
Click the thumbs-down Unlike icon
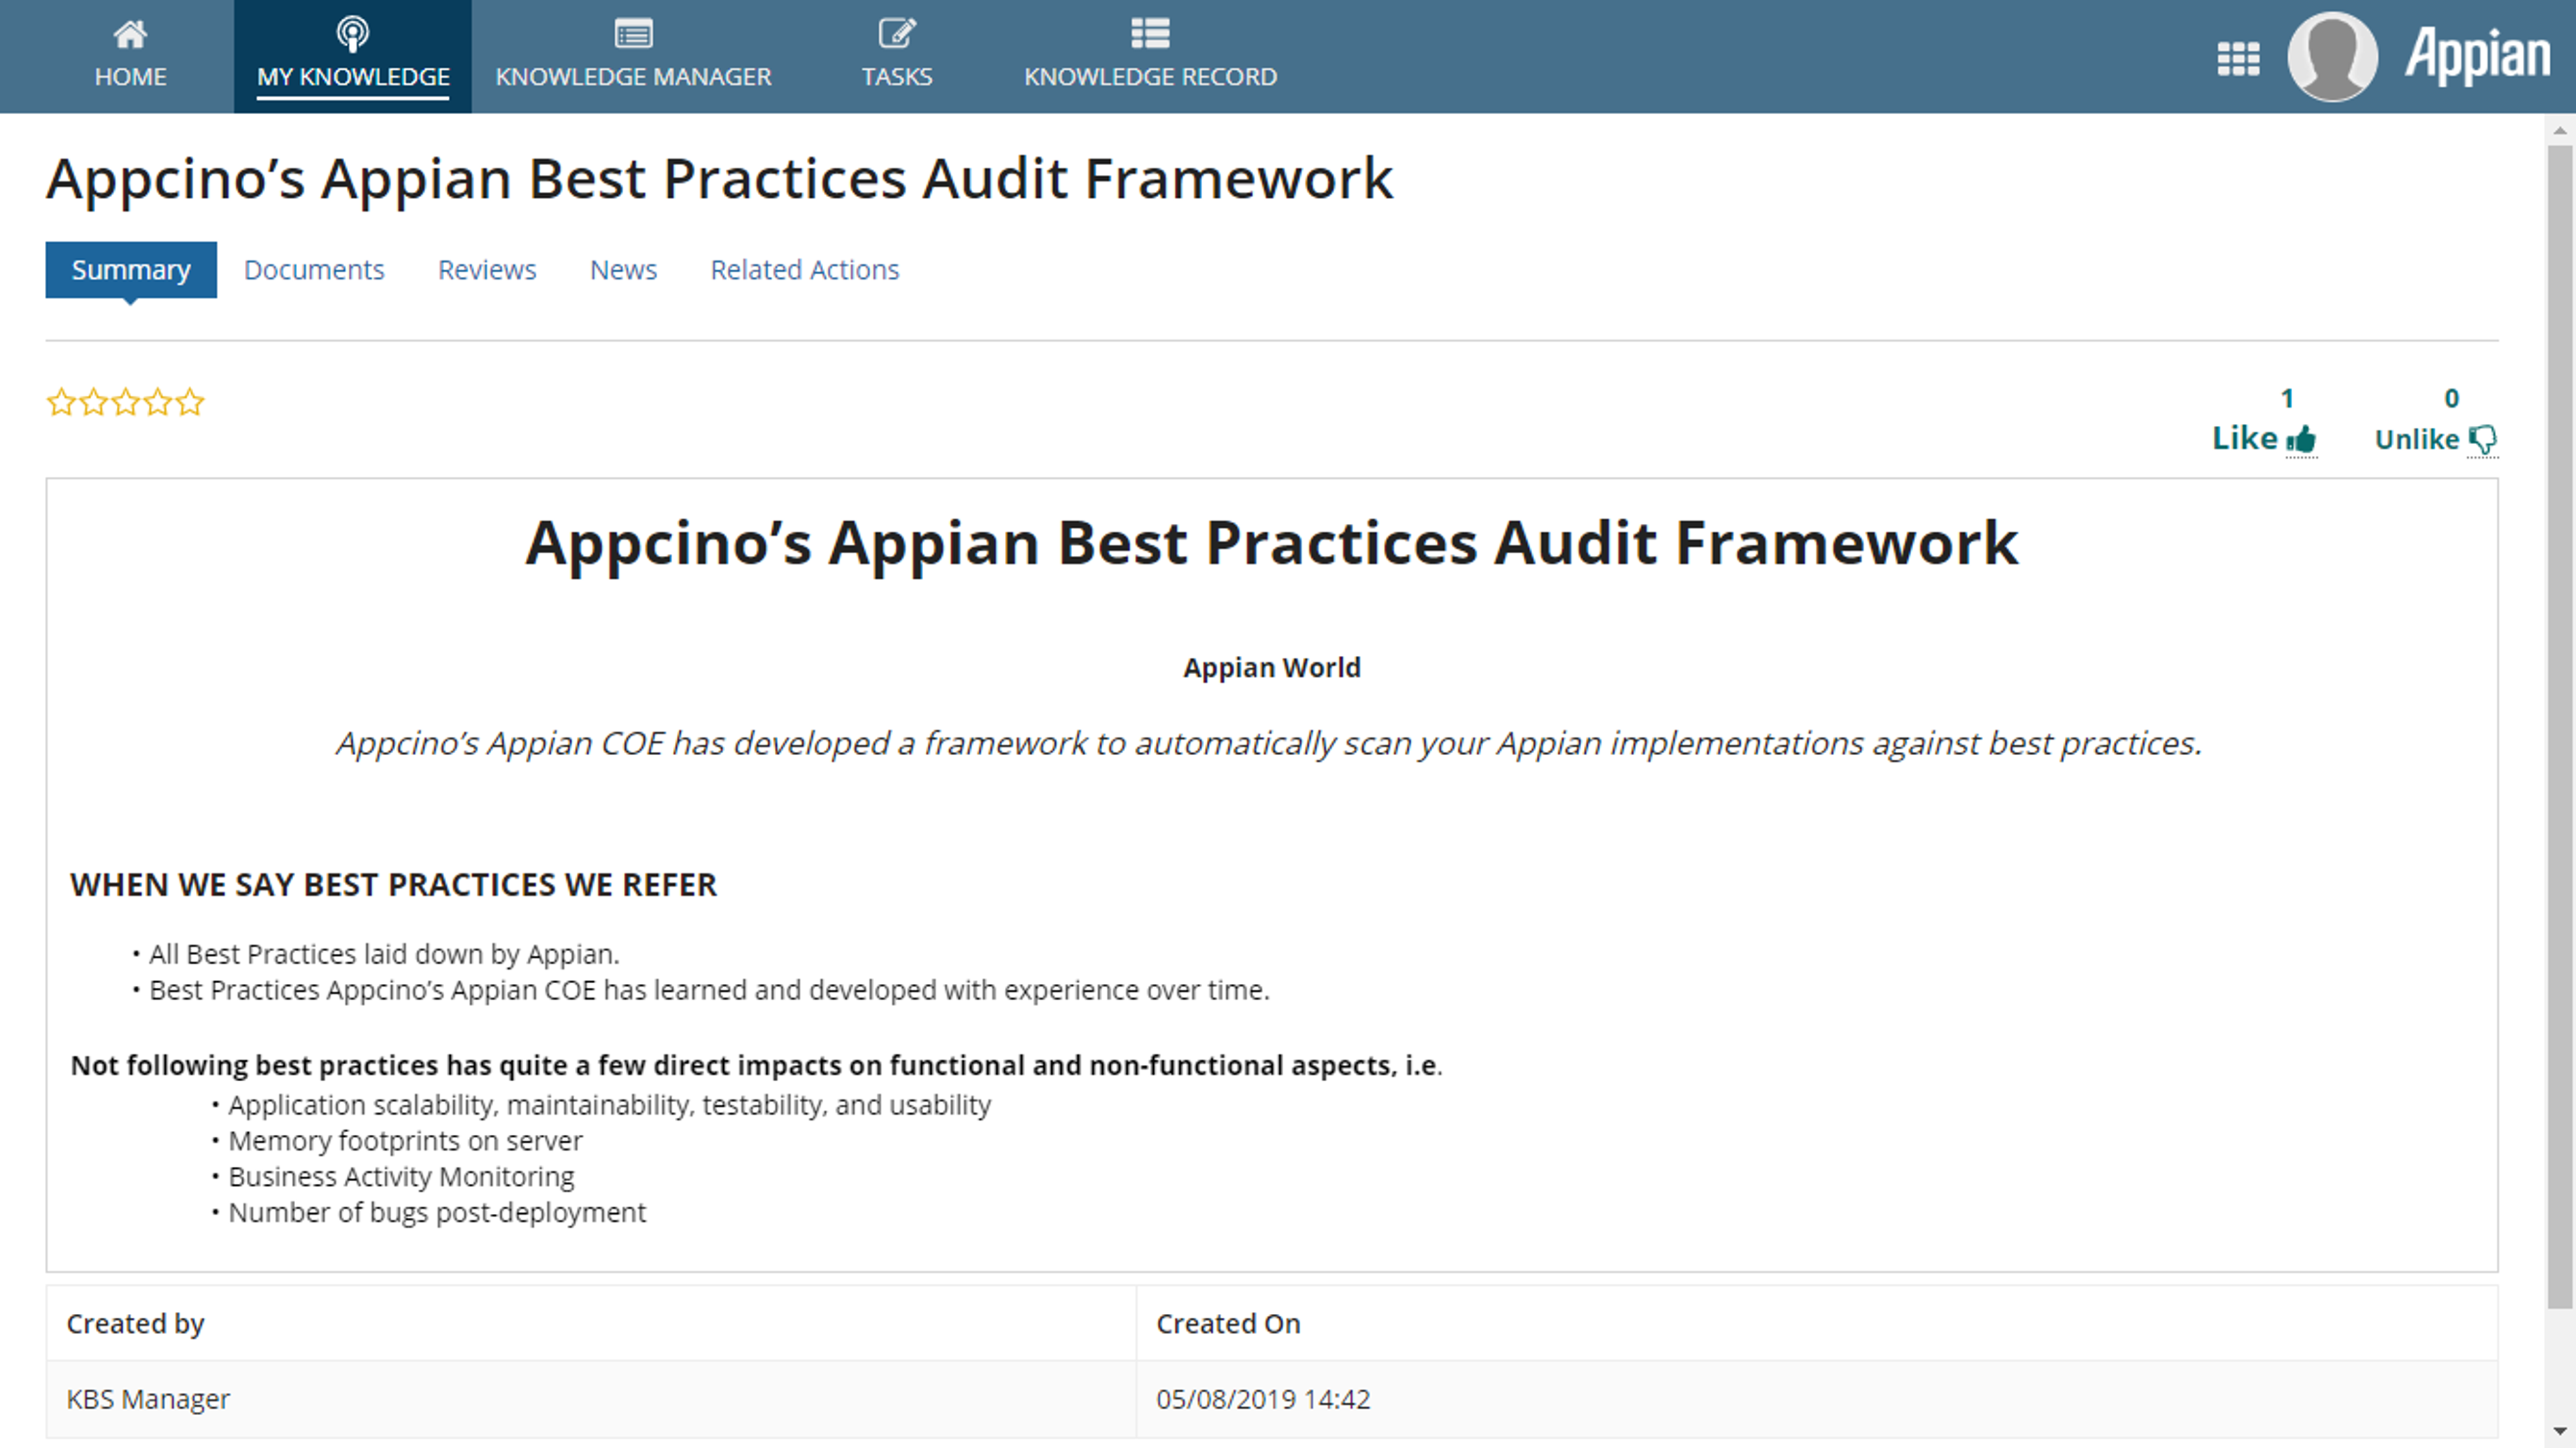[2483, 439]
